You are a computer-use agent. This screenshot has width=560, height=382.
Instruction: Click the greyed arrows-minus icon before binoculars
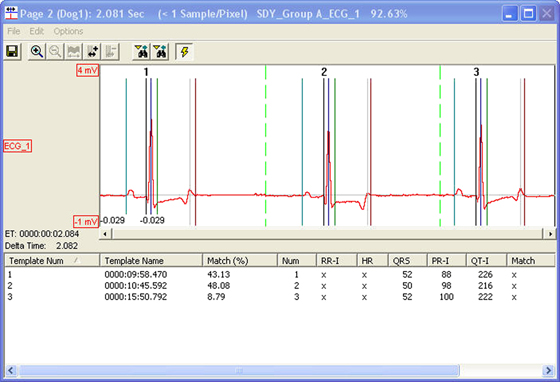tap(110, 52)
